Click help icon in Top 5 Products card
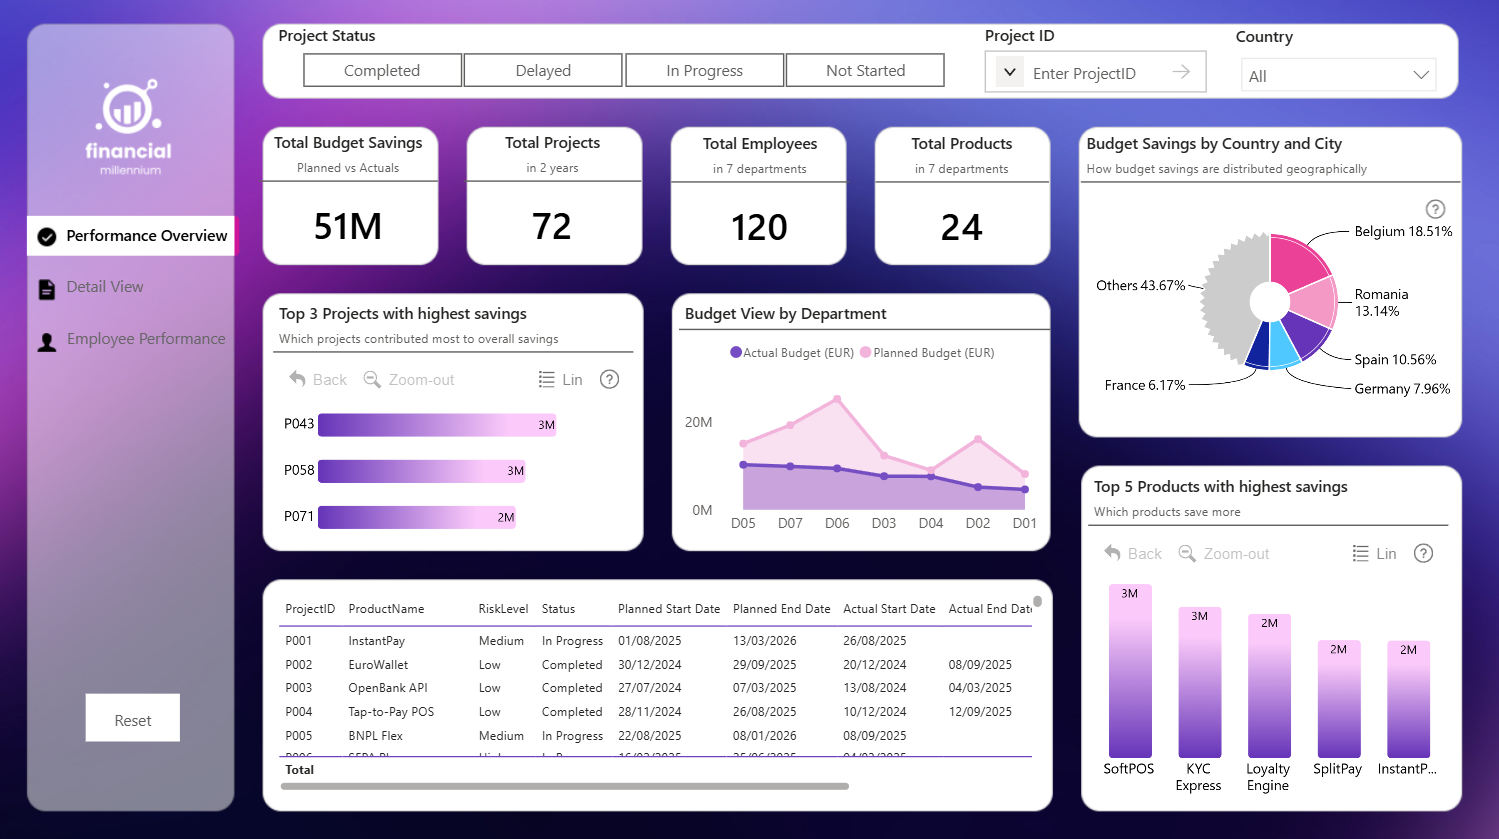 pyautogui.click(x=1424, y=553)
